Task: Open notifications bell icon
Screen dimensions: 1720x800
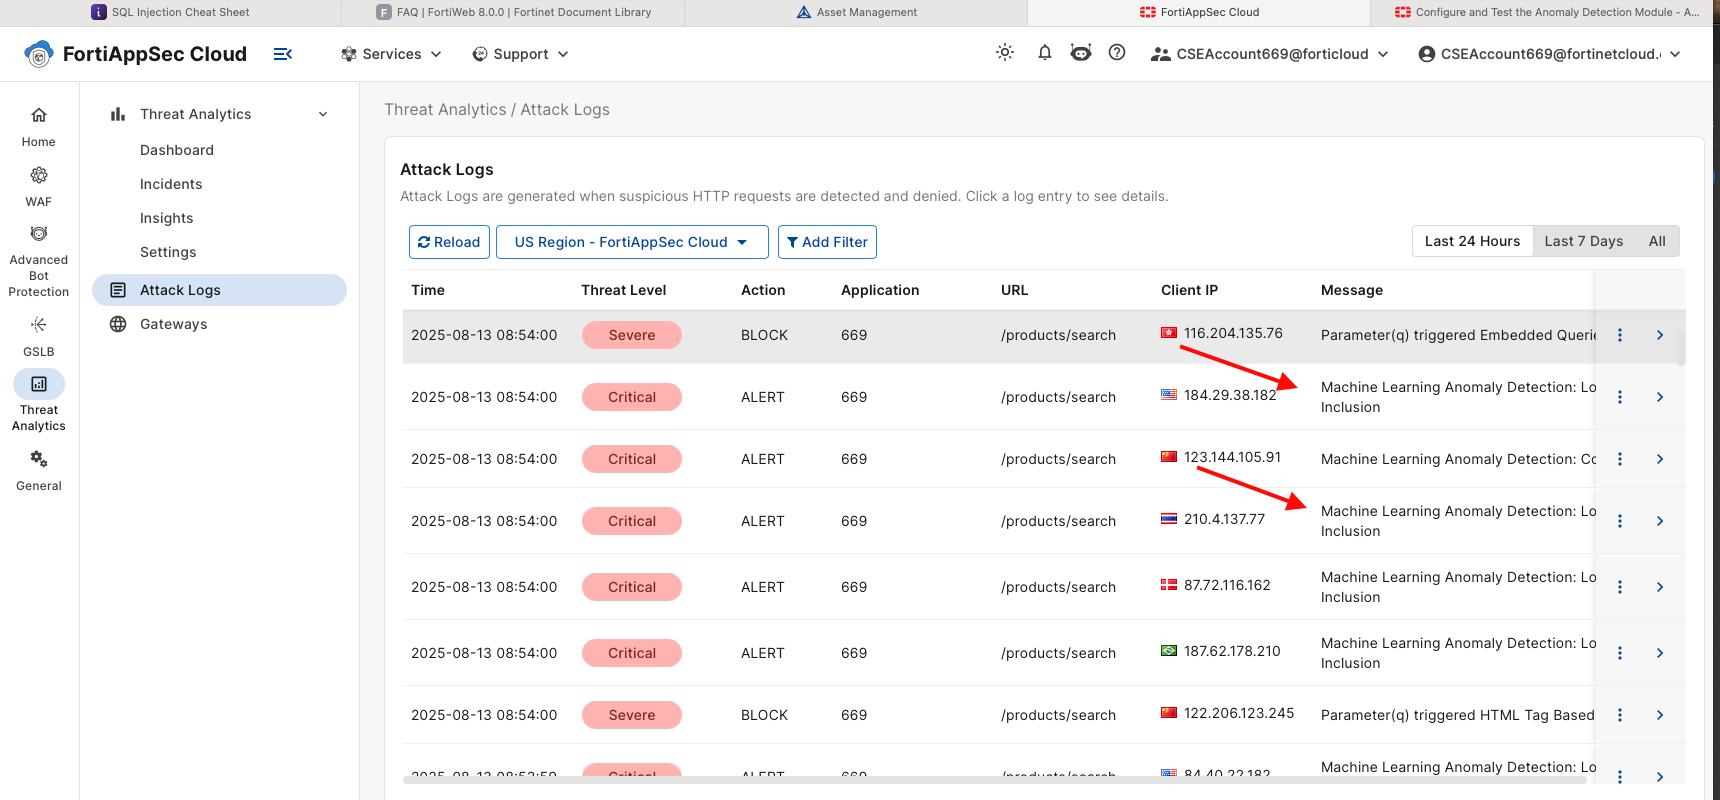Action: point(1045,53)
